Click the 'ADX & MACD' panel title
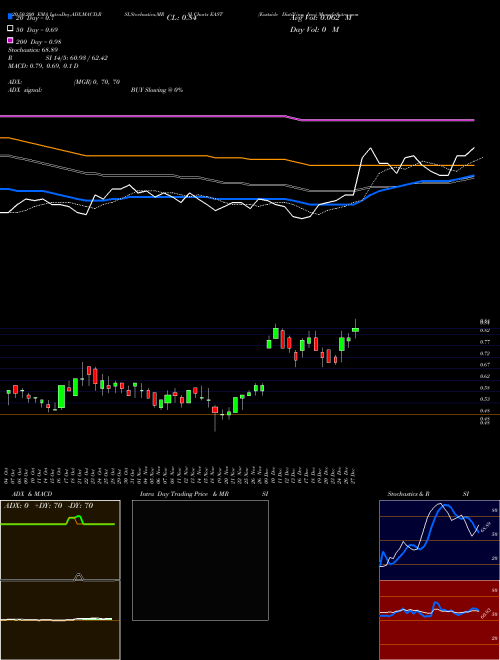Viewport: 500px width, 660px height. tap(32, 494)
